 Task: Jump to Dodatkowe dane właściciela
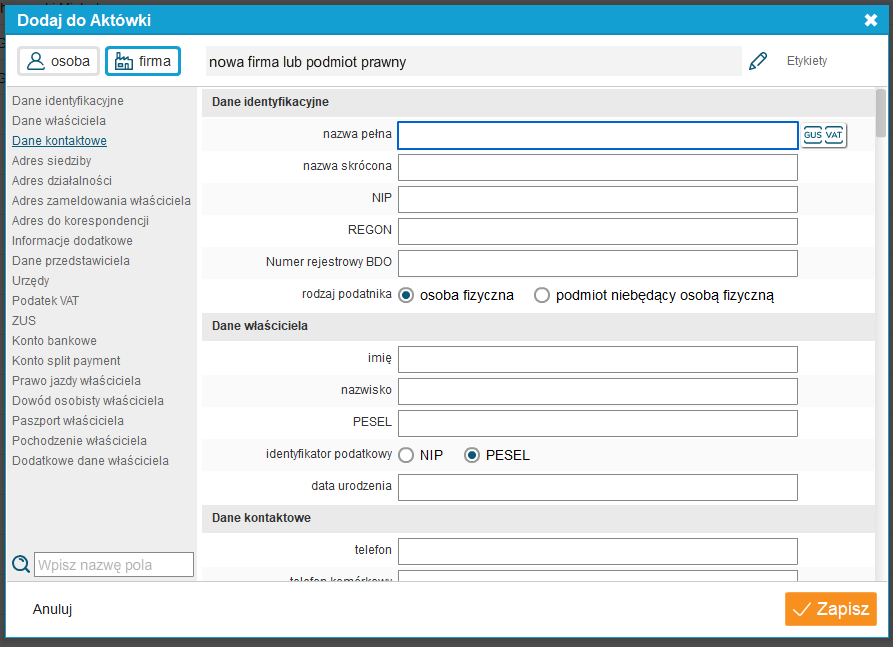point(91,460)
